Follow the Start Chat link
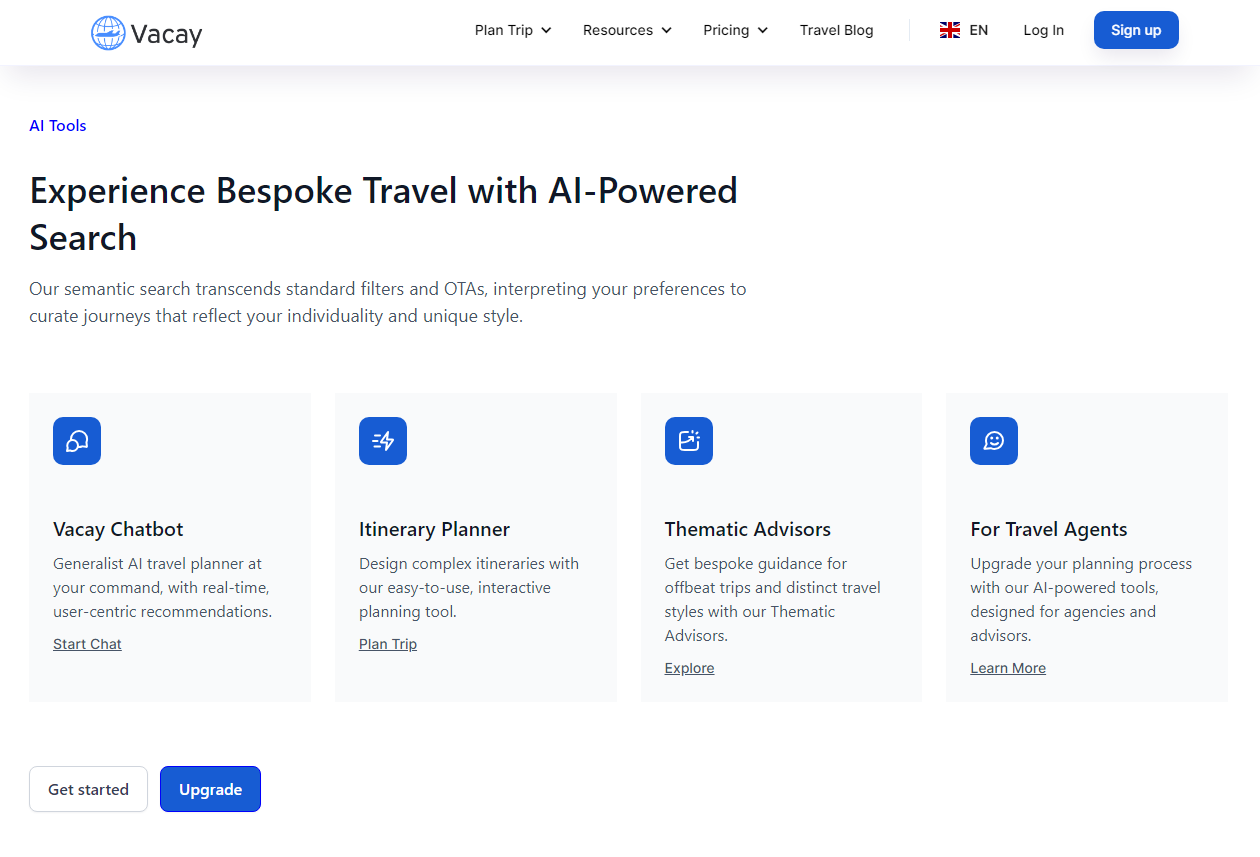 87,644
